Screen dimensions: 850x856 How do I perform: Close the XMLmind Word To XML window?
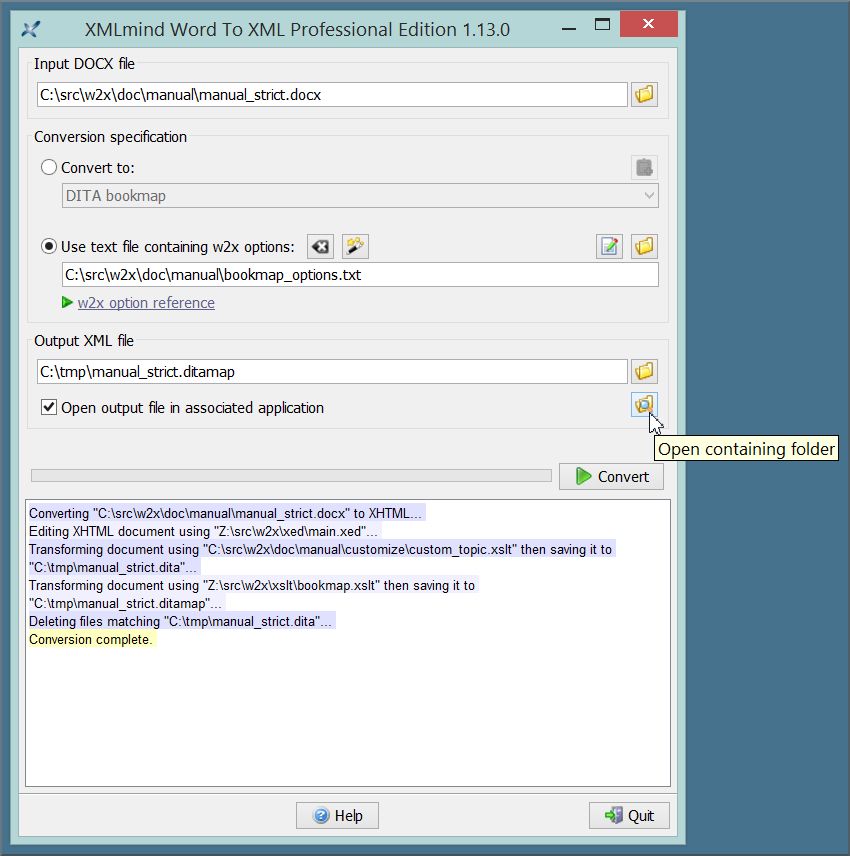649,24
